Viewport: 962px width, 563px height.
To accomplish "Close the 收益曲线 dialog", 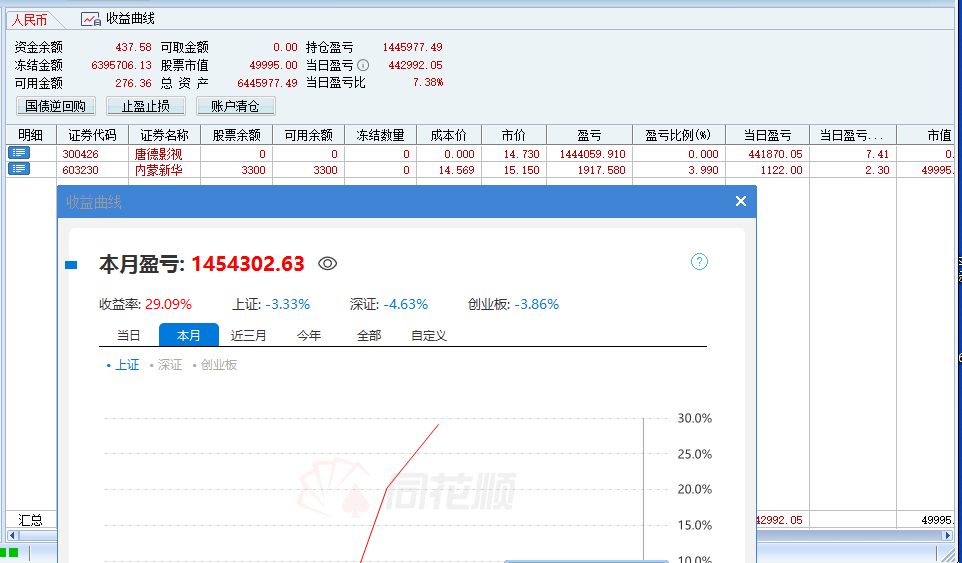I will (741, 201).
